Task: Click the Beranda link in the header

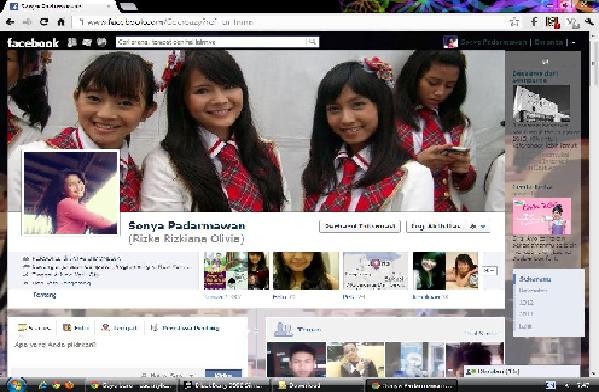Action: pyautogui.click(x=549, y=42)
